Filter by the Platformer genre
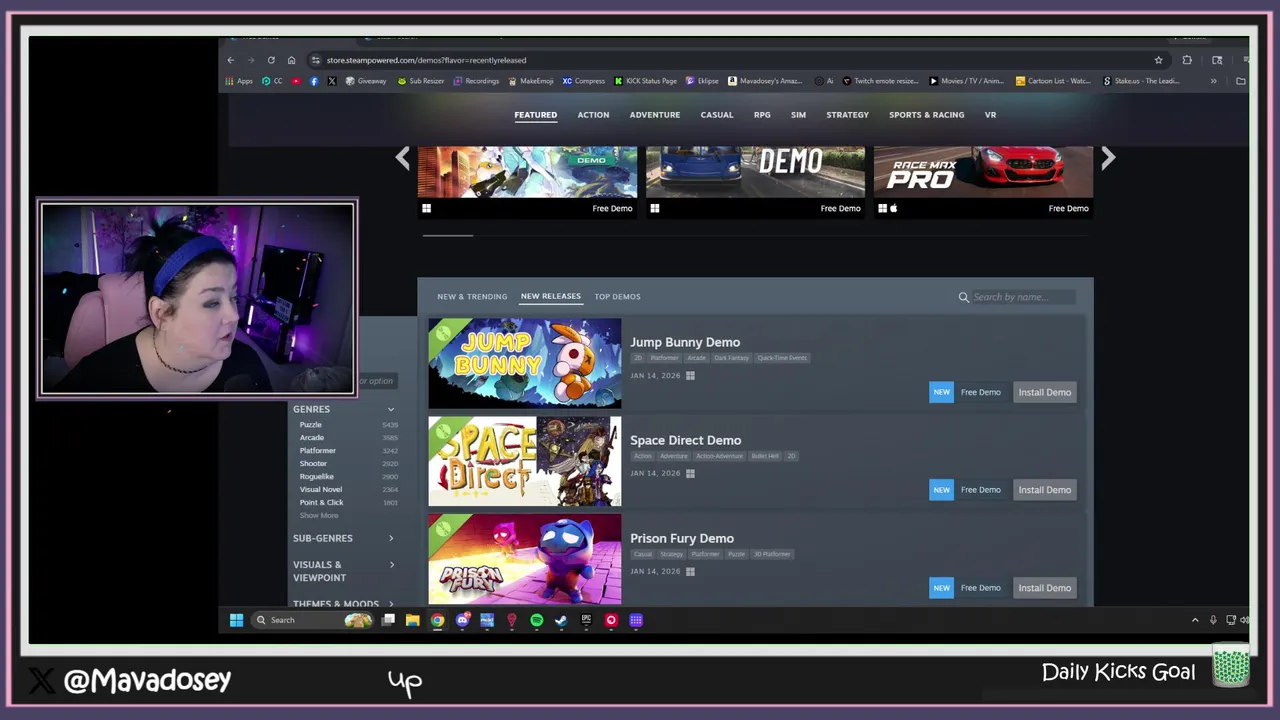 318,451
